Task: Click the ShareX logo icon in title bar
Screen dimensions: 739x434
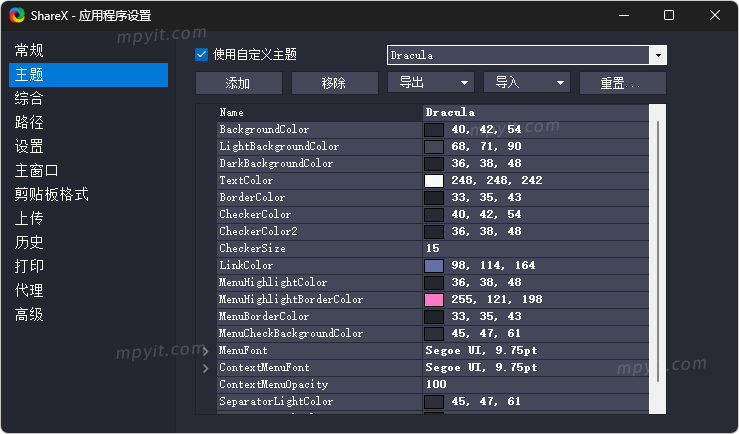Action: (17, 16)
